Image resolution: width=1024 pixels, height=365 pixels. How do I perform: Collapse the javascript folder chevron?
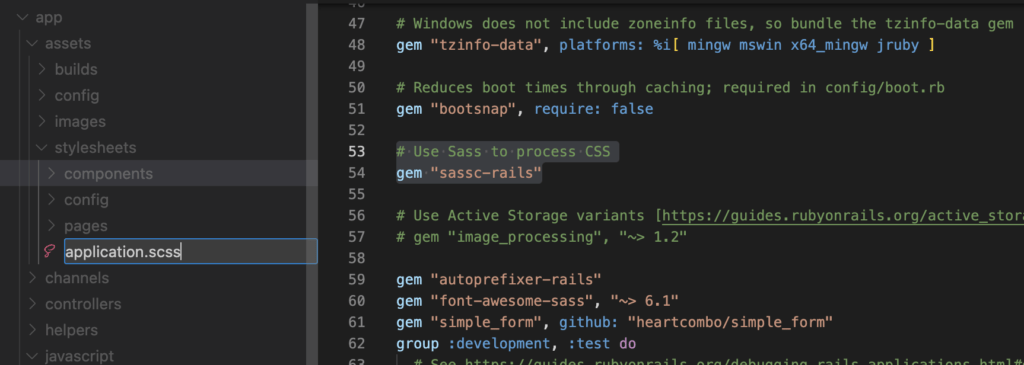[33, 357]
